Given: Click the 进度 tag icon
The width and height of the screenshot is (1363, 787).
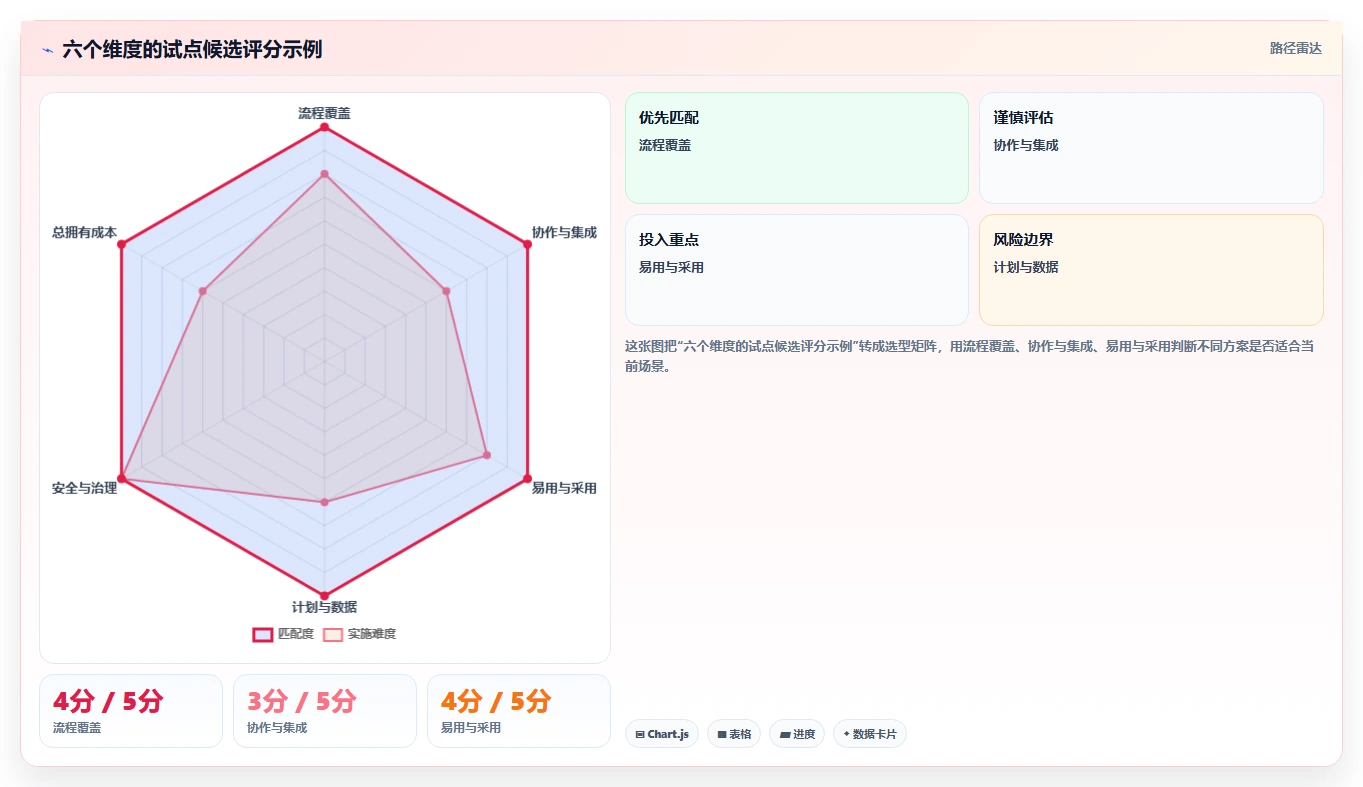Looking at the screenshot, I should pyautogui.click(x=785, y=734).
